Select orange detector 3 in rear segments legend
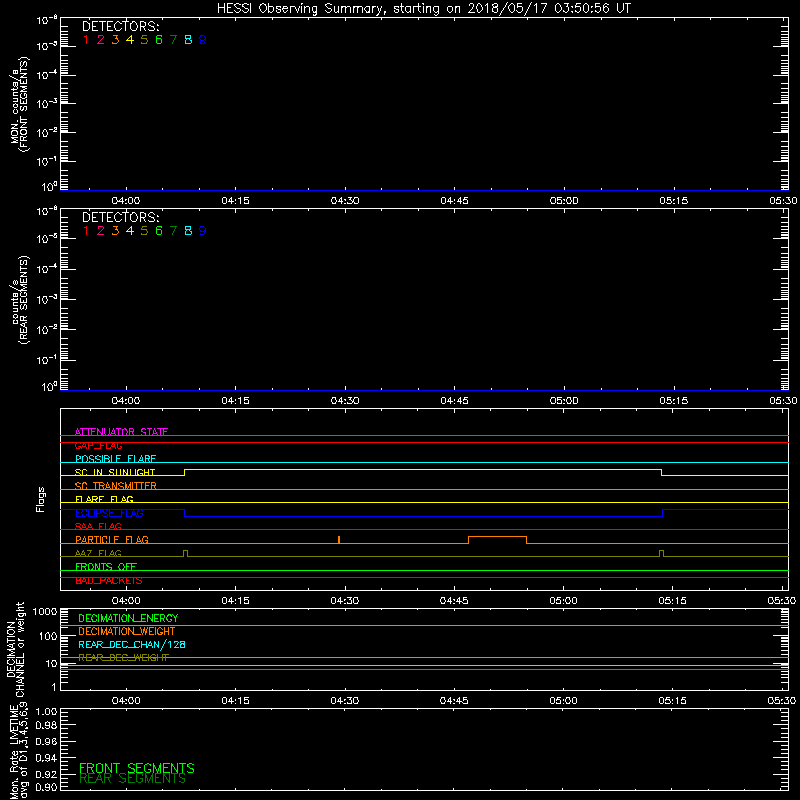 click(x=115, y=231)
